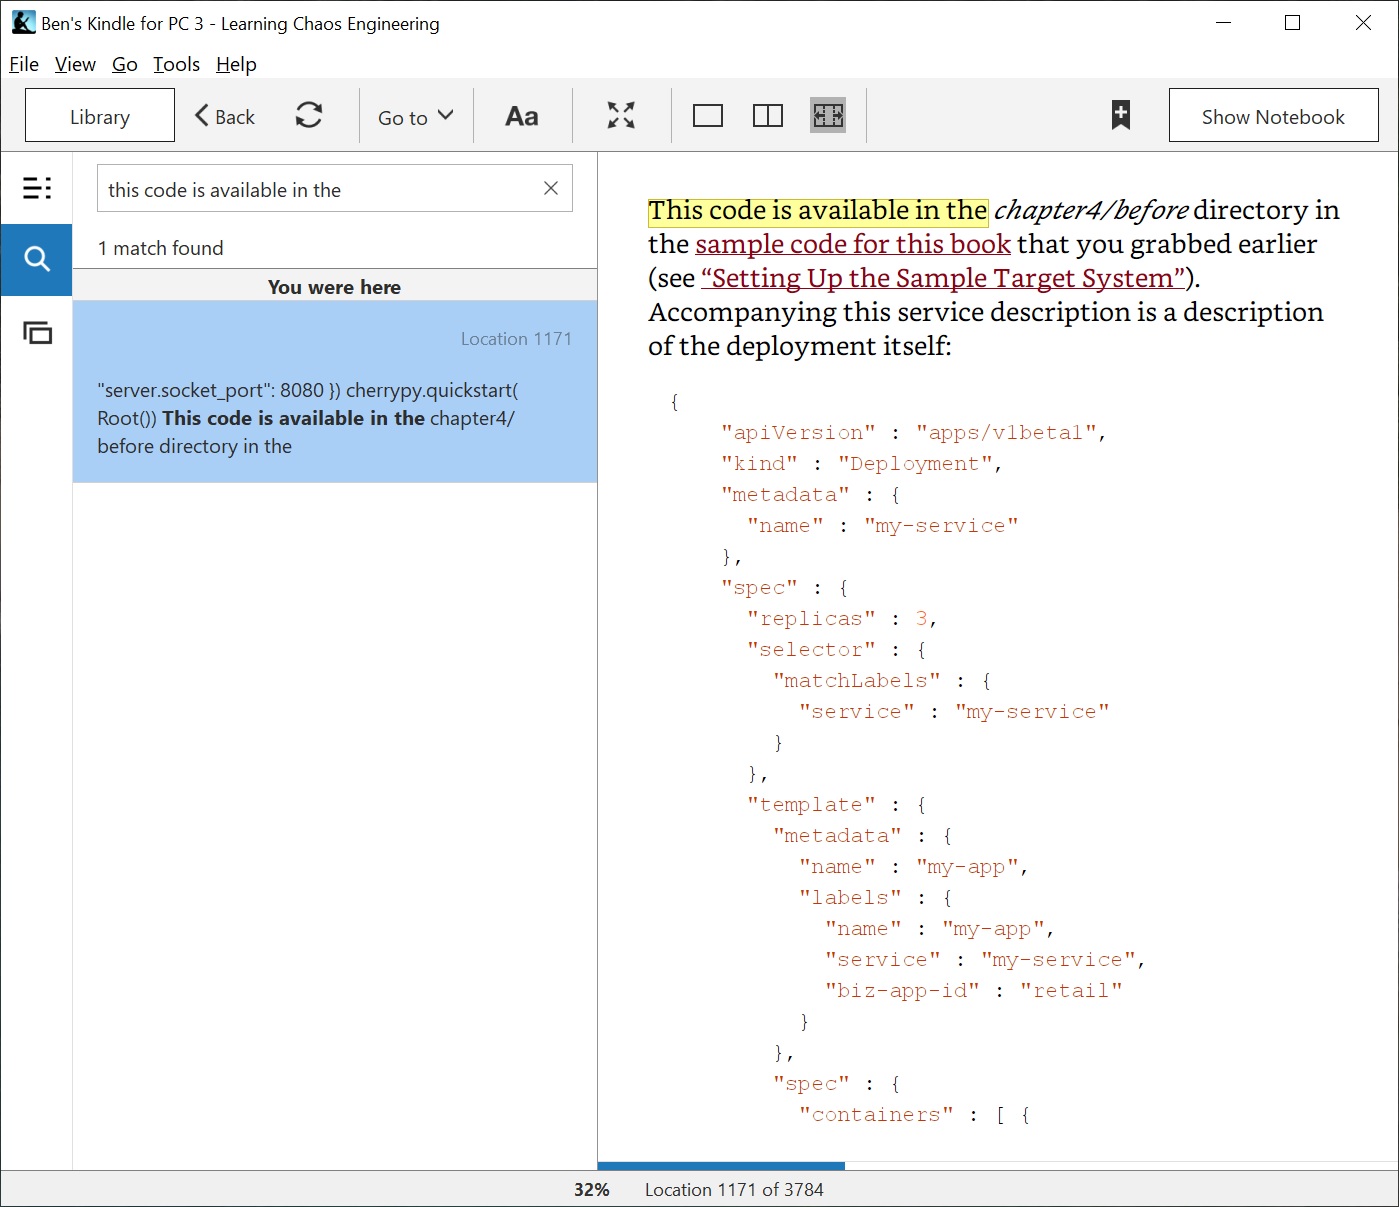Show the Notebook panel
The image size is (1399, 1207).
click(1272, 115)
